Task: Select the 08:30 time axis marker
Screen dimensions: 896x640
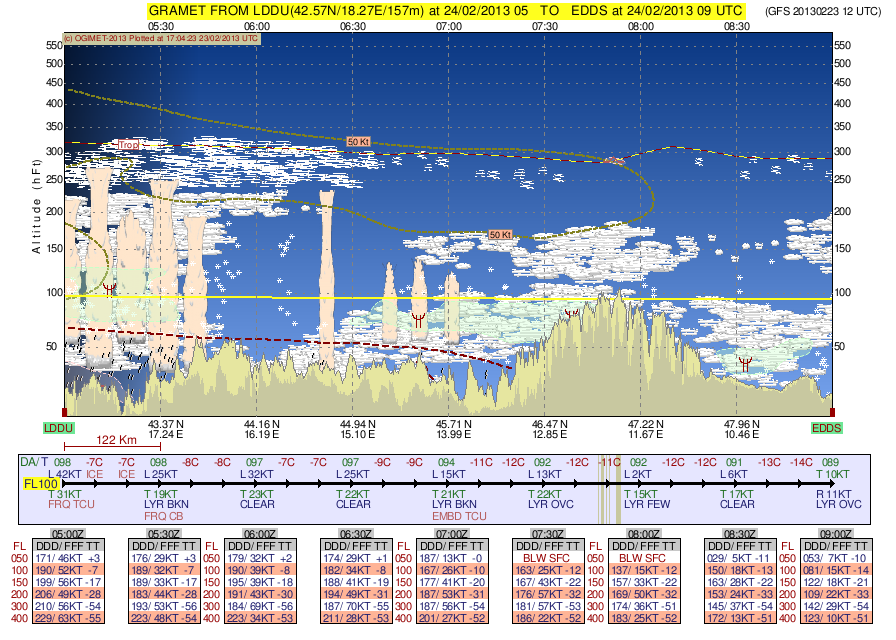Action: point(737,24)
